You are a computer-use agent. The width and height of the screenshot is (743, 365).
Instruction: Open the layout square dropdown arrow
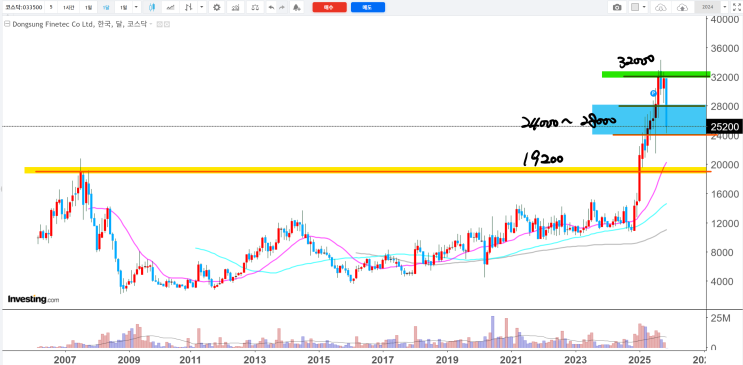[644, 7]
